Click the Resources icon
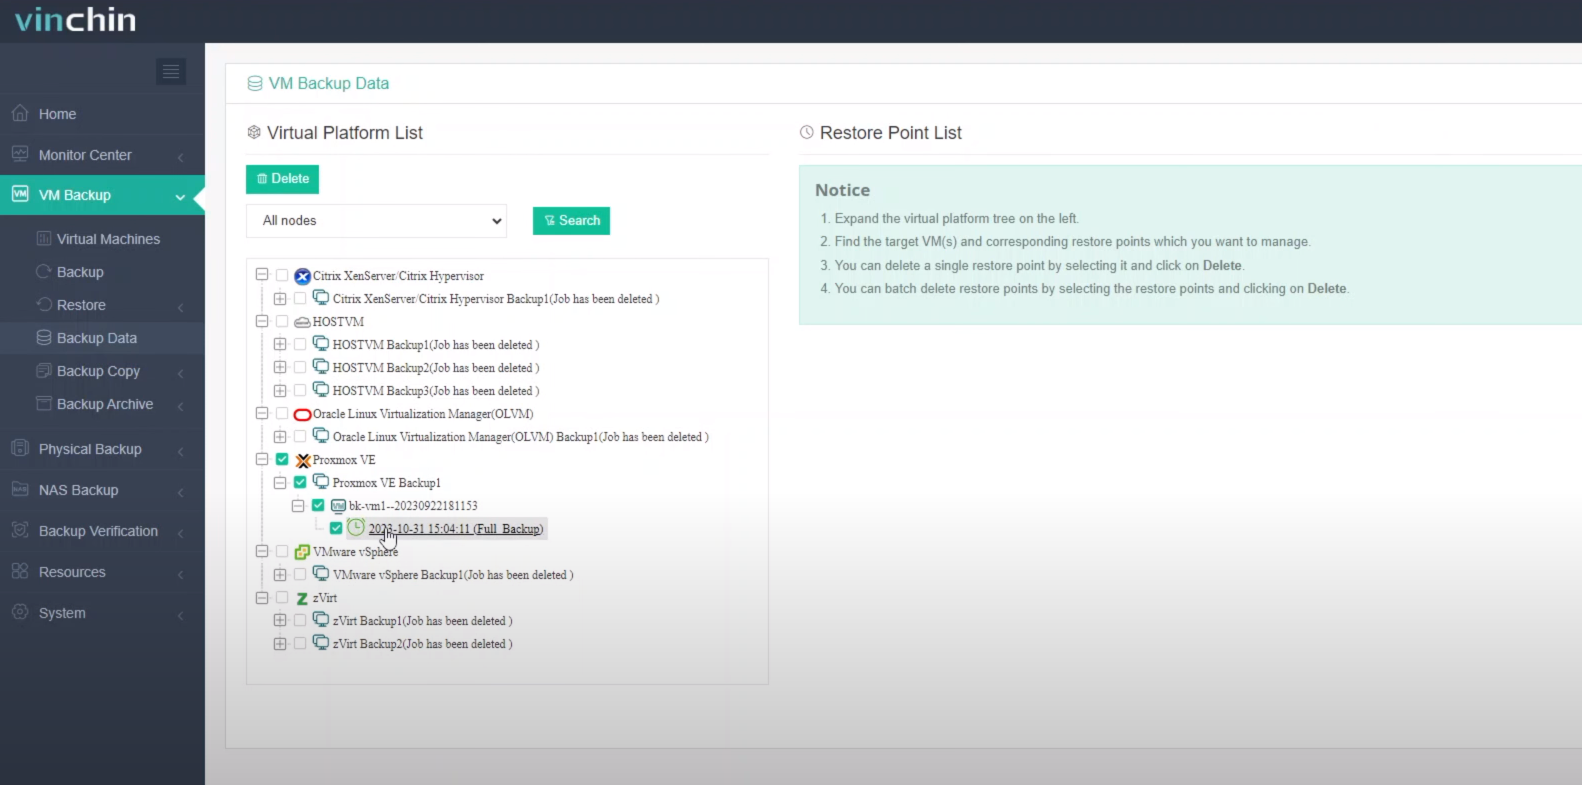 (20, 571)
